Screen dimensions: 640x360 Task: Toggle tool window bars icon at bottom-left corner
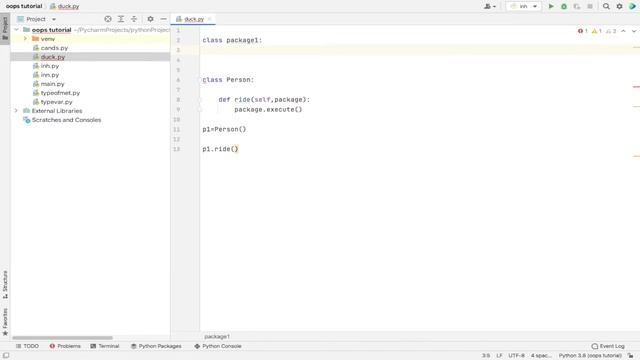[x=6, y=356]
